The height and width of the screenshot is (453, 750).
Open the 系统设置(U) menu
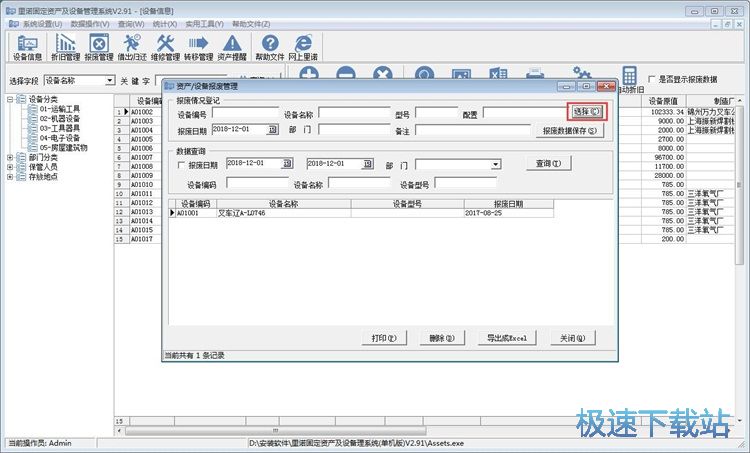pos(42,23)
